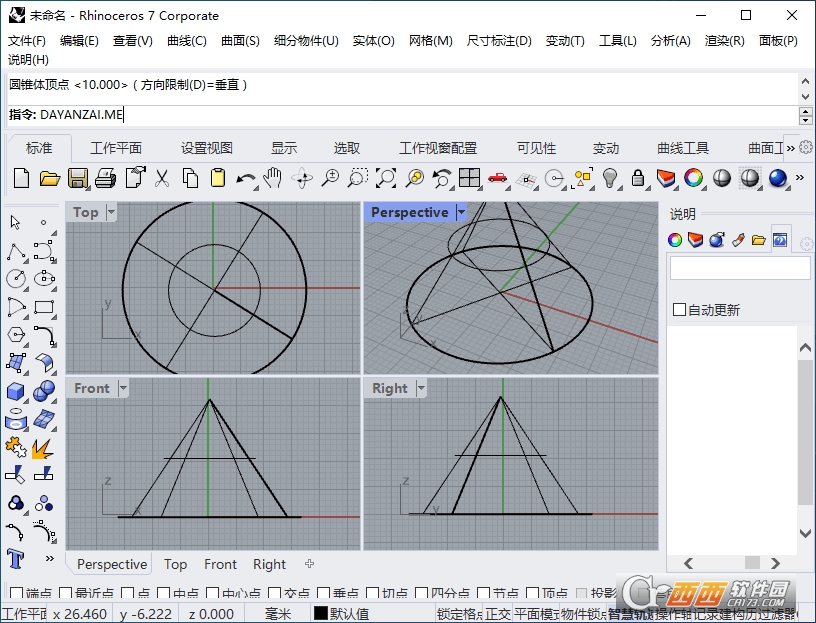816x623 pixels.
Task: Open the Perspective viewport title dropdown arrow
Action: click(x=461, y=212)
